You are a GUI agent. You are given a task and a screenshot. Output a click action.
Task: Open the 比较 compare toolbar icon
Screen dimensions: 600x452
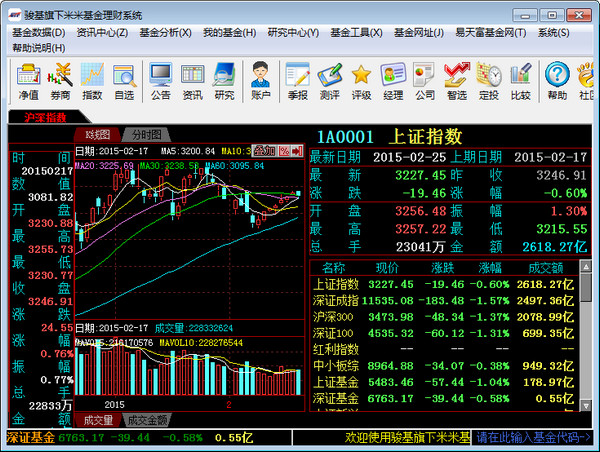click(x=520, y=82)
